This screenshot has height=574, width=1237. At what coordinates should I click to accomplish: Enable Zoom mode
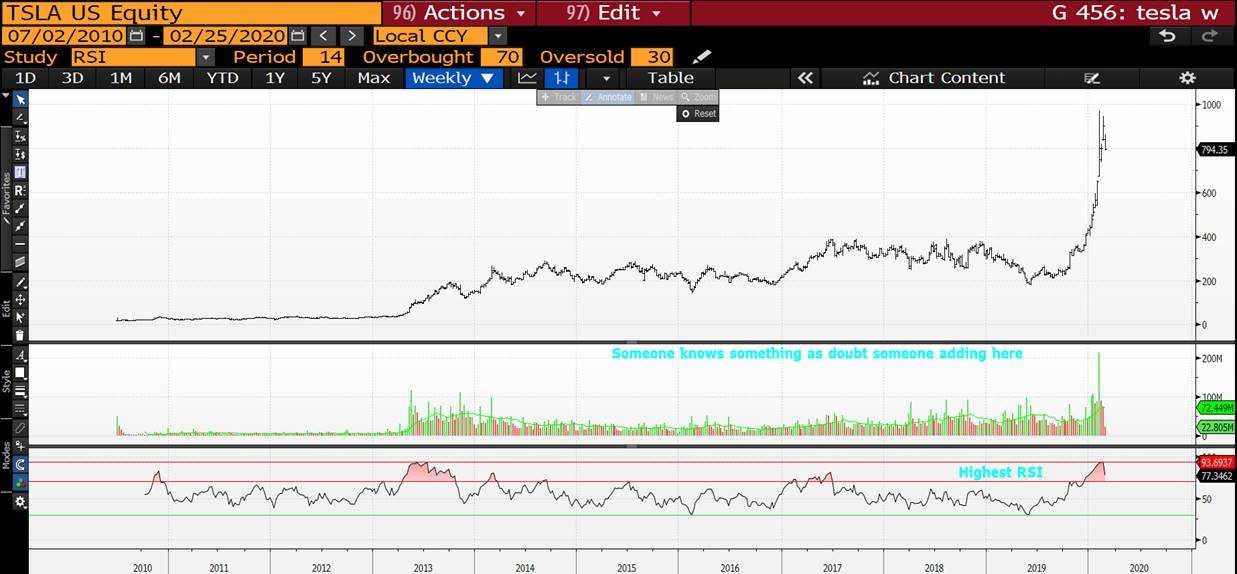[698, 97]
